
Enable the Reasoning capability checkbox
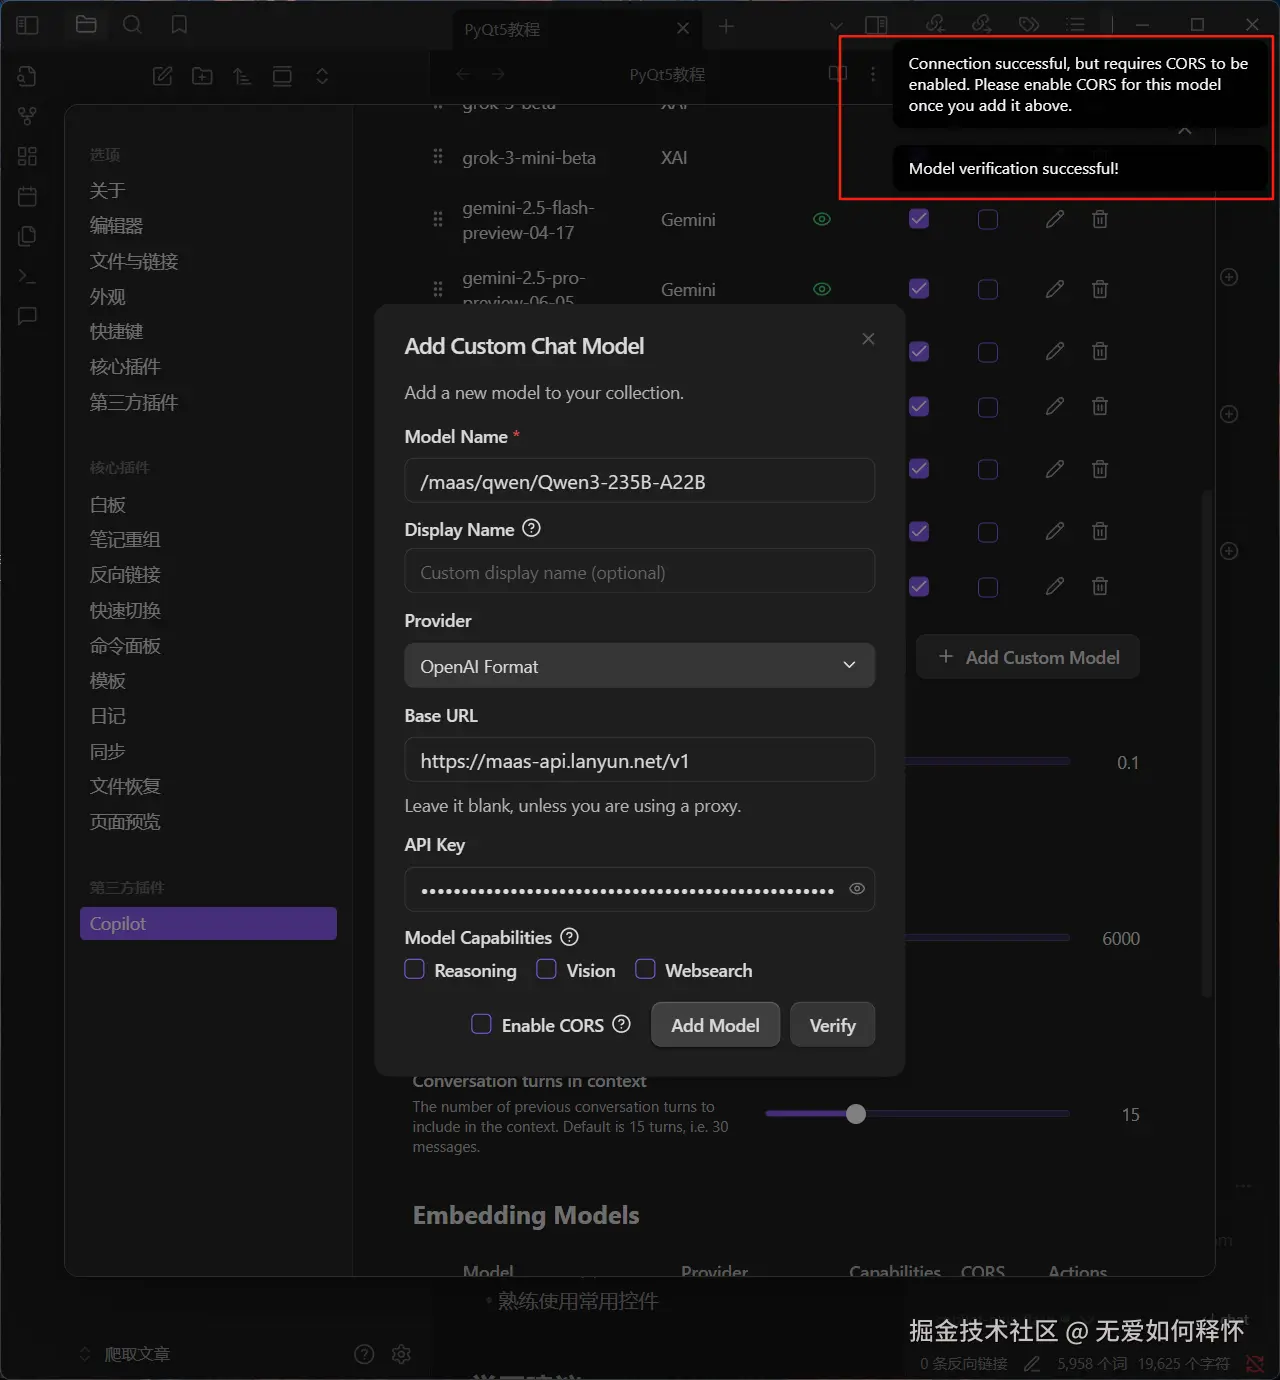click(x=414, y=969)
